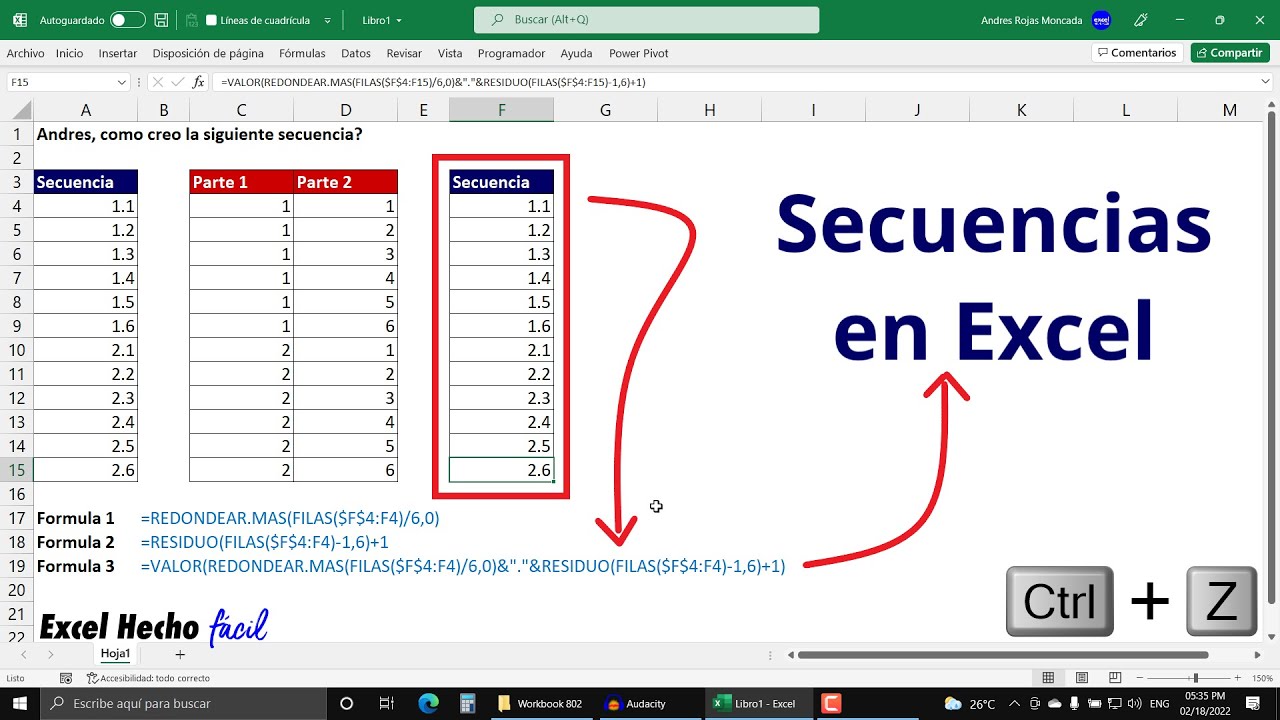The width and height of the screenshot is (1280, 720).
Task: Click the 150% zoom level
Action: click(x=1261, y=677)
